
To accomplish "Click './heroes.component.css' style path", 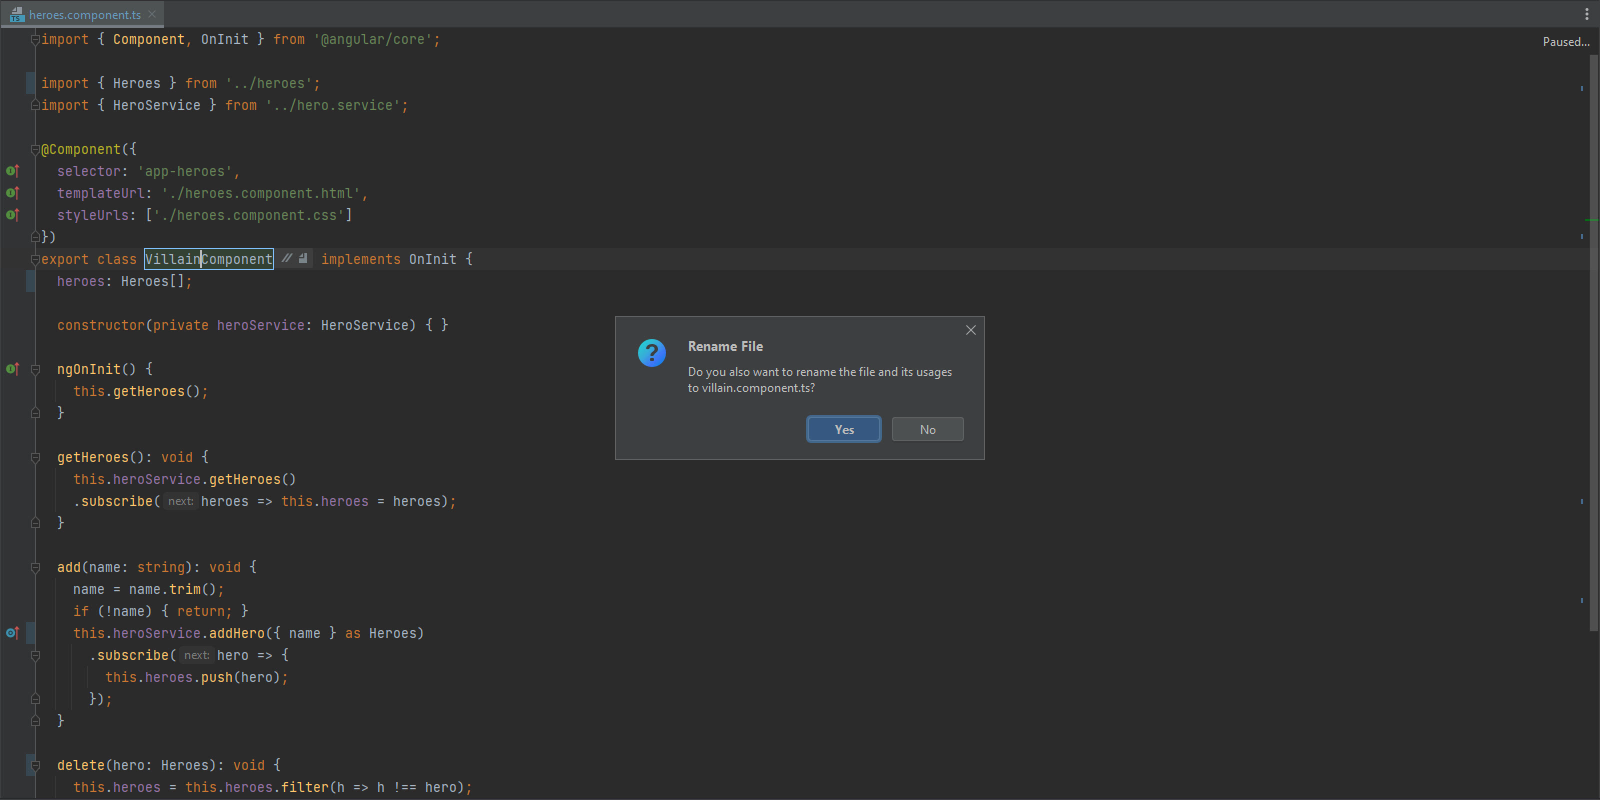I will click(x=248, y=215).
